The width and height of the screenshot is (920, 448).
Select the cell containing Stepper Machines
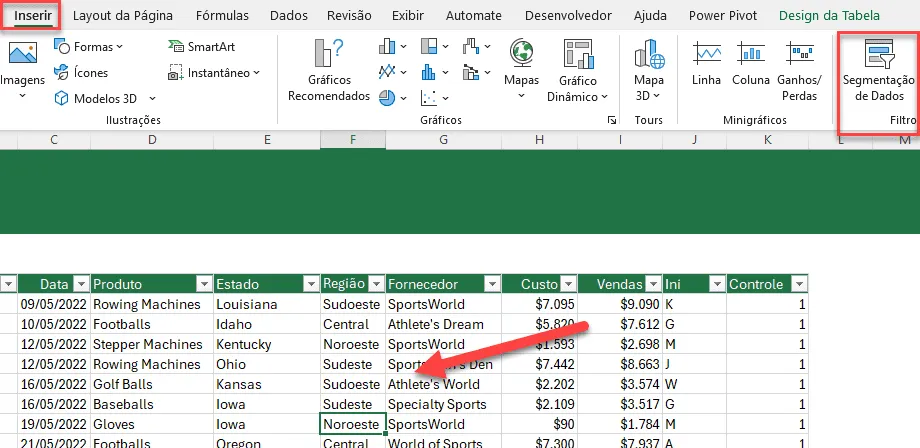coord(152,344)
